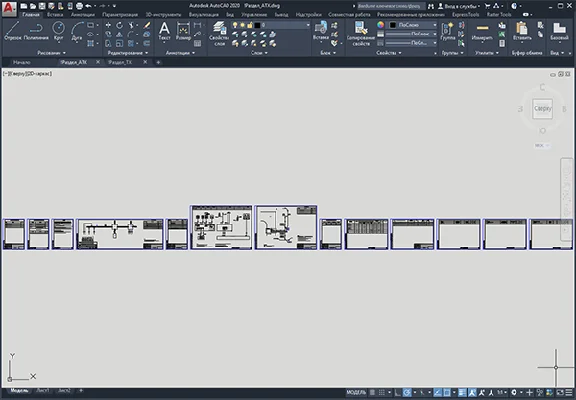
Task: Click the Размер dimension tool
Action: [183, 31]
